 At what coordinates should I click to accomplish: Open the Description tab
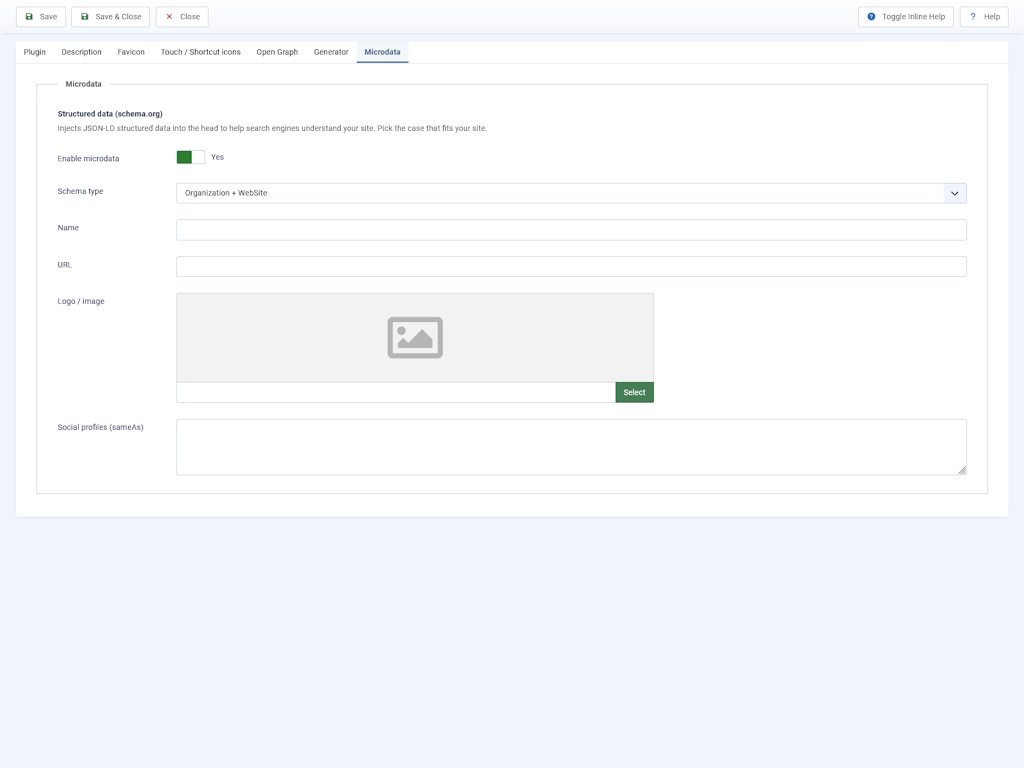coord(82,52)
